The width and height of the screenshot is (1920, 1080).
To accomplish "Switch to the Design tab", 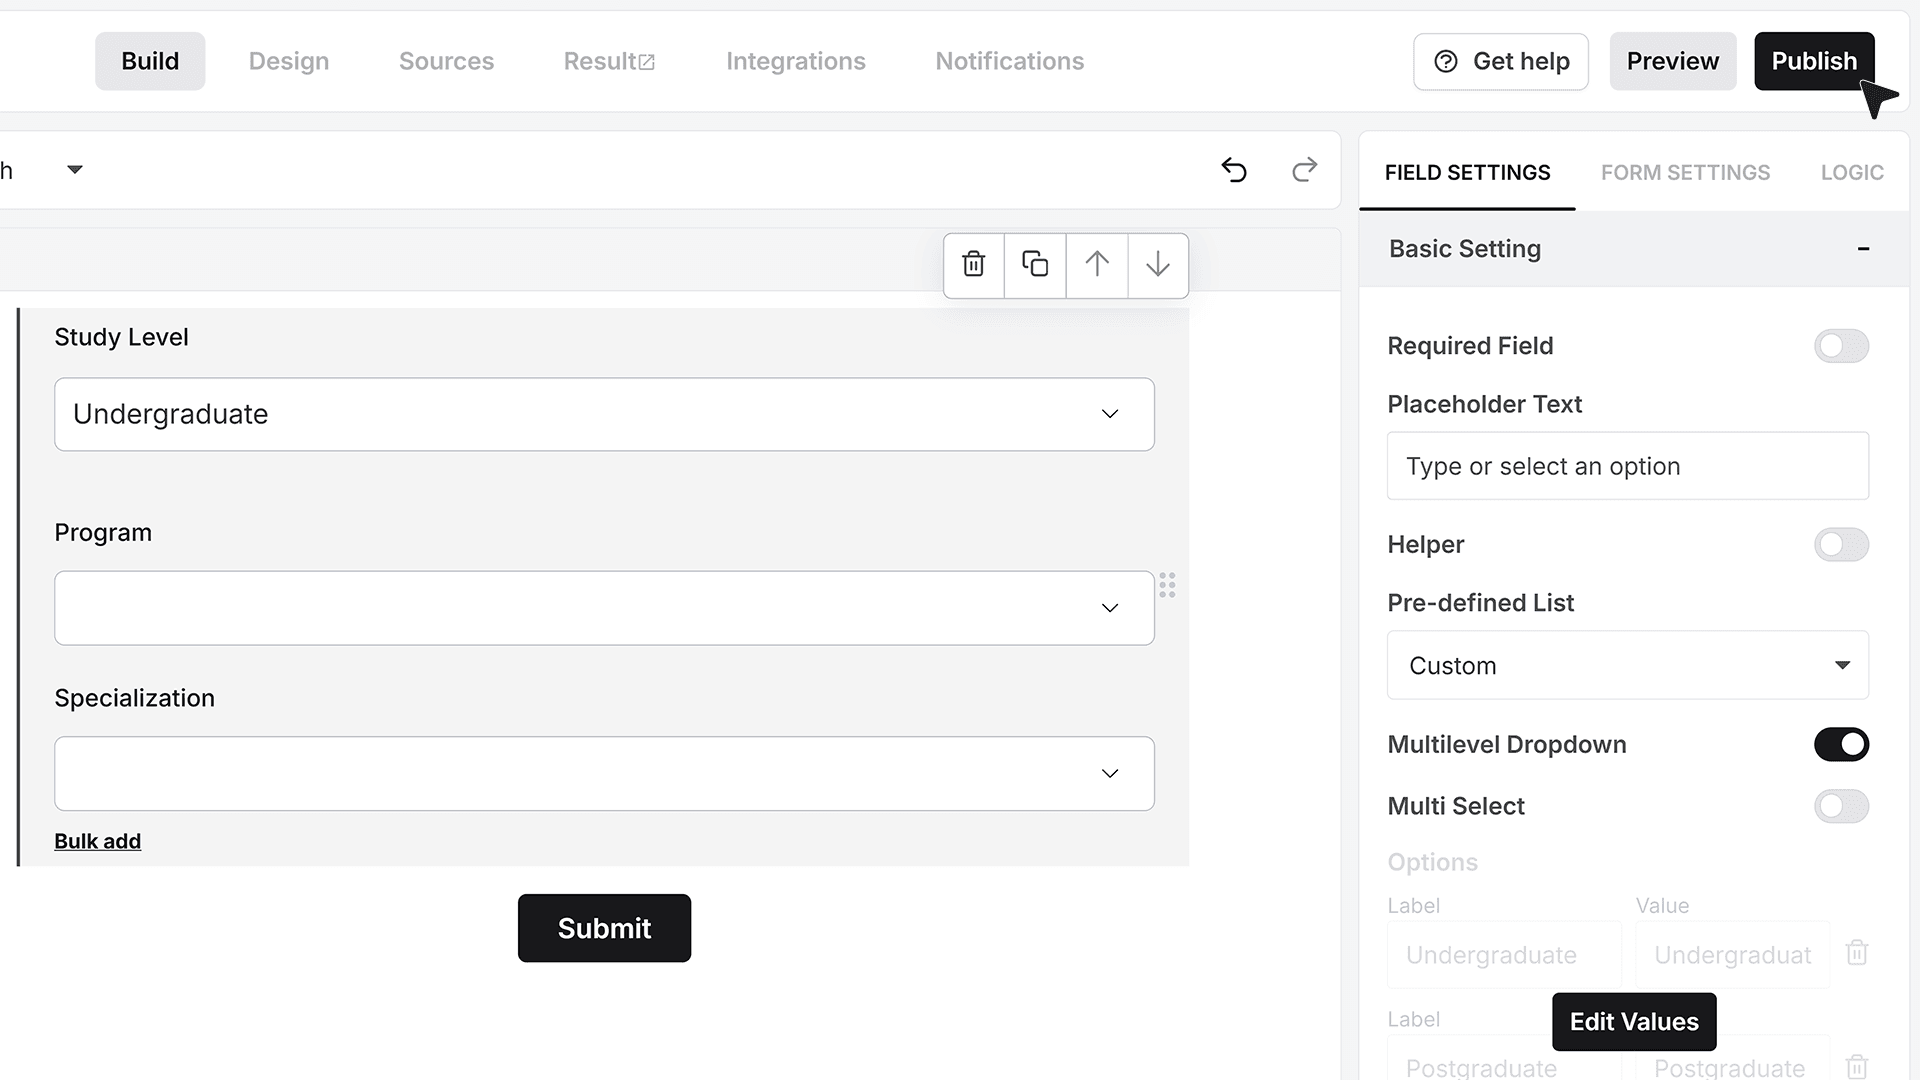I will 289,61.
